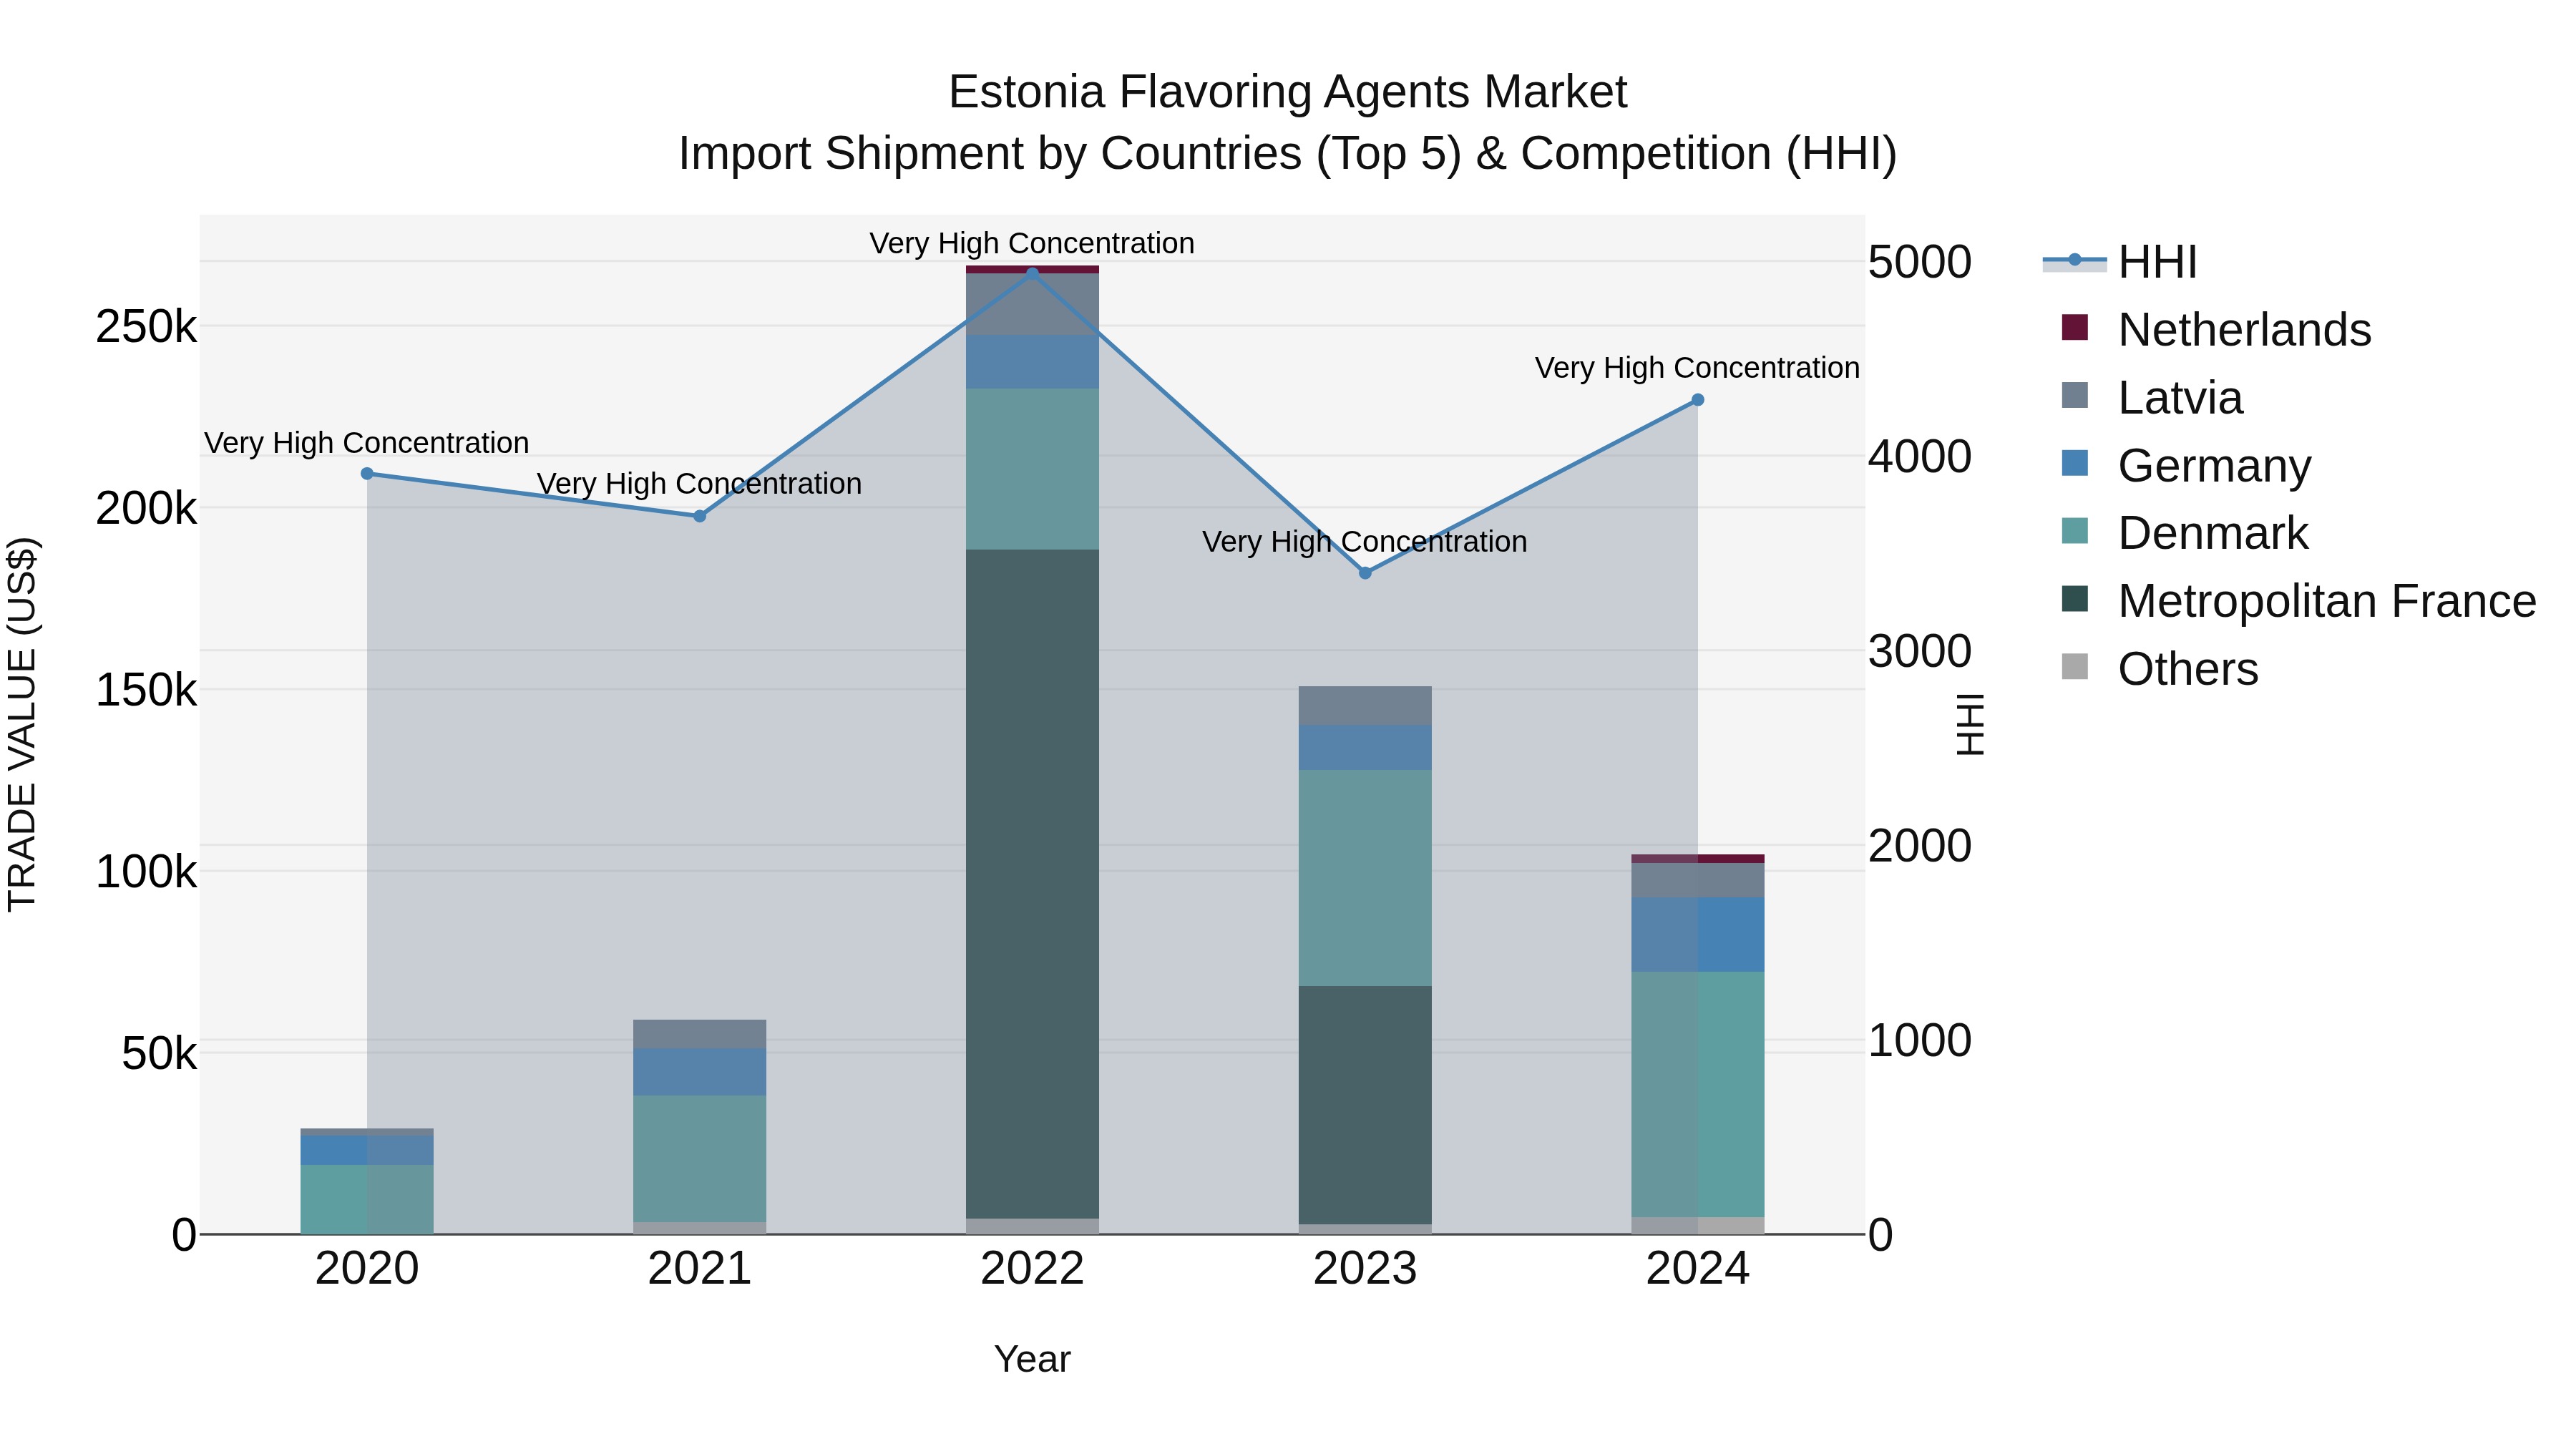
Task: Toggle Metropolitan France legend entry
Action: click(x=2299, y=601)
